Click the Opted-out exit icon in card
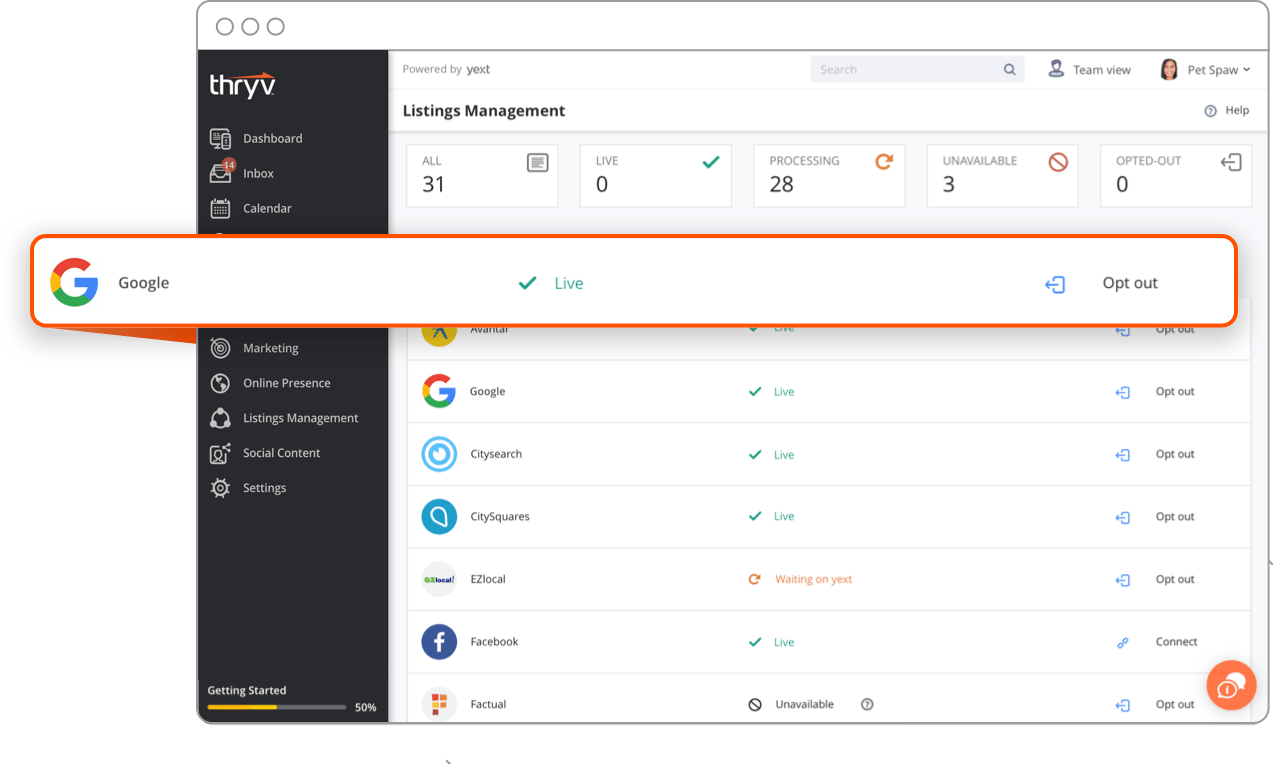This screenshot has height=764, width=1274. click(1231, 162)
